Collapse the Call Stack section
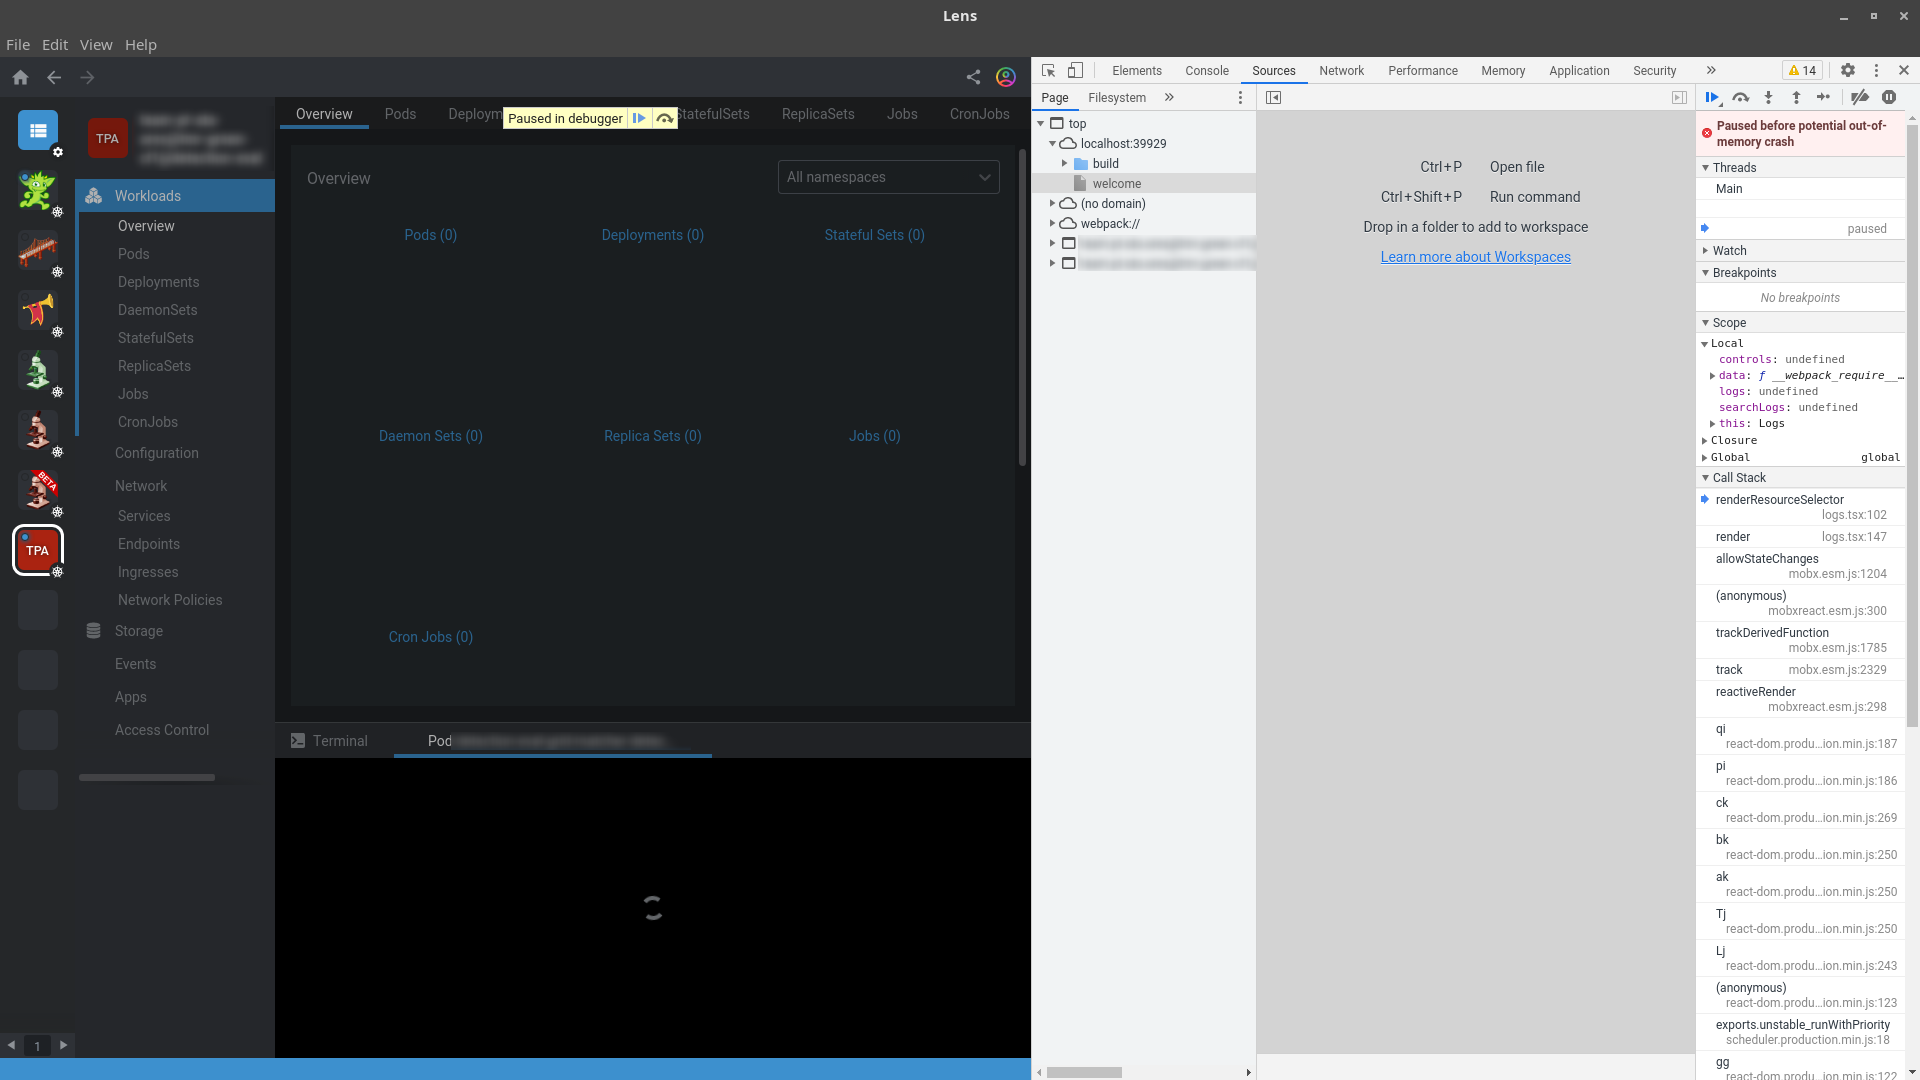Screen dimensions: 1920x1080 click(x=1706, y=477)
